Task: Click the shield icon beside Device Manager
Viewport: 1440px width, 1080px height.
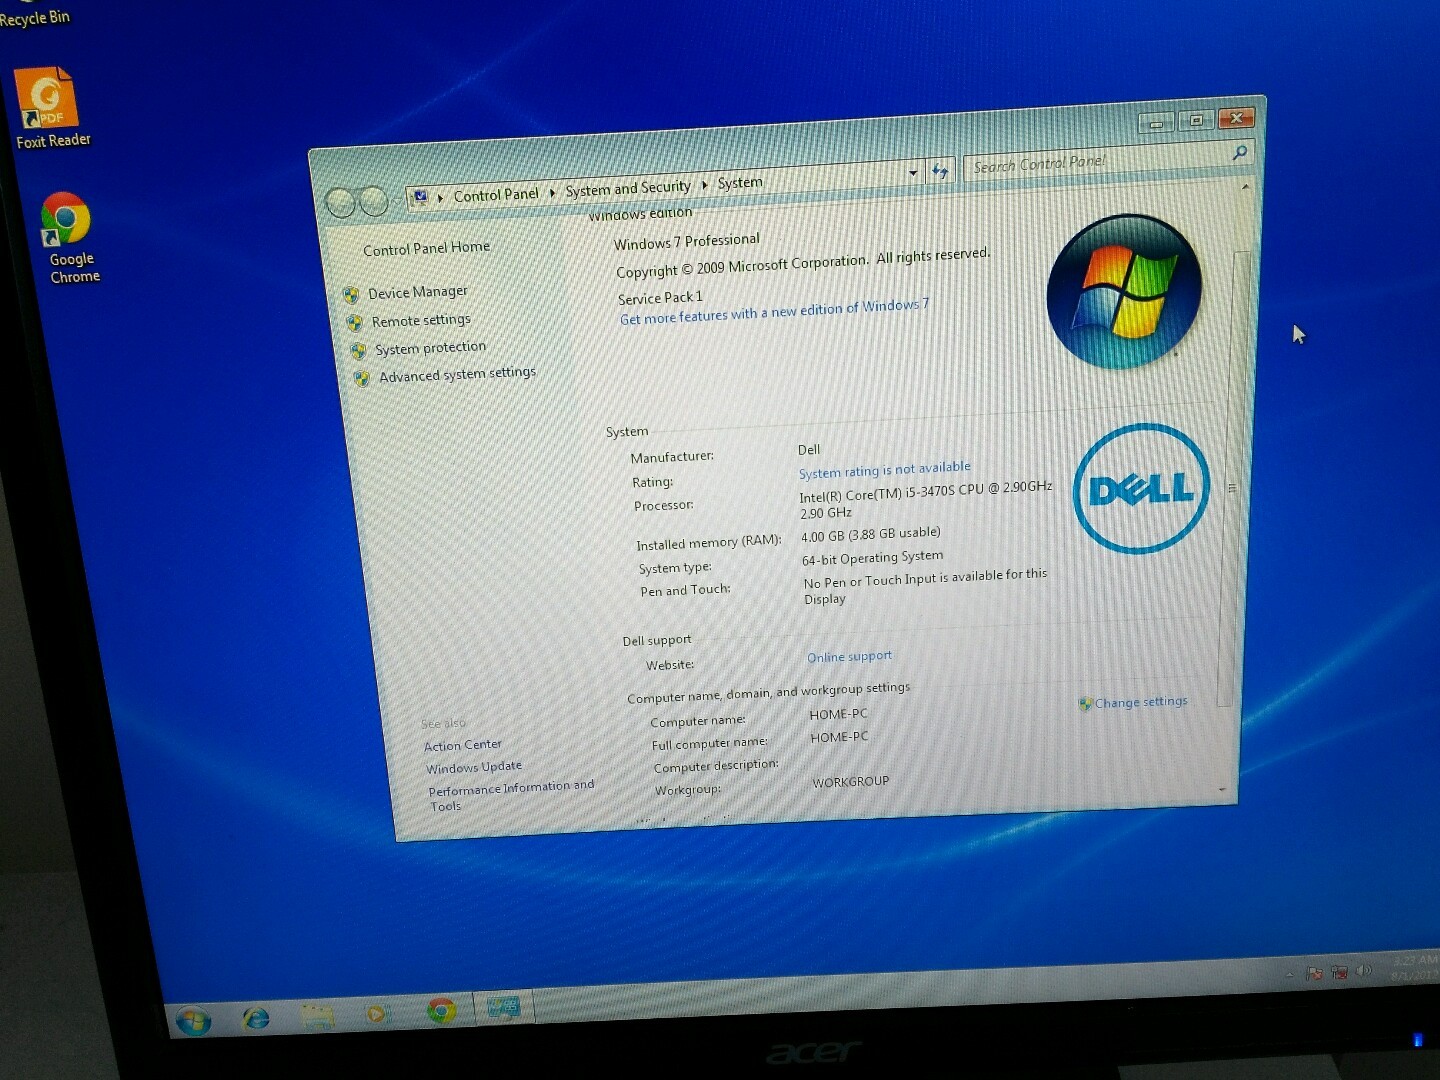Action: point(351,295)
